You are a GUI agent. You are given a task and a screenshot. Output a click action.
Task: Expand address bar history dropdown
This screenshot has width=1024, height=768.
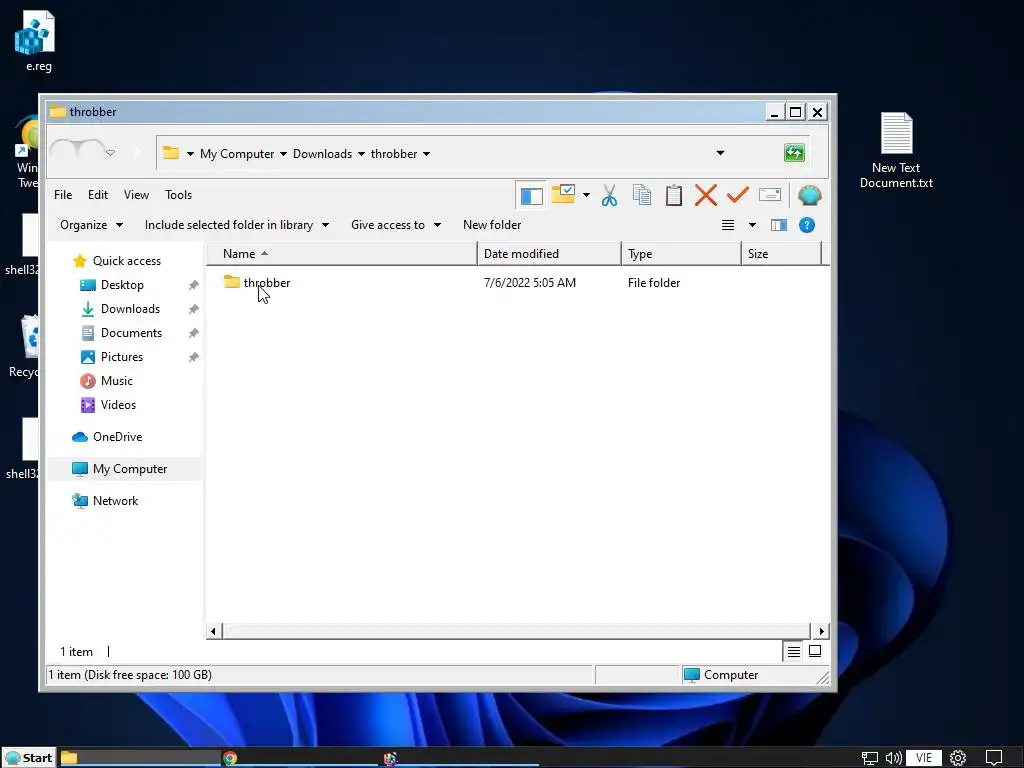(720, 153)
